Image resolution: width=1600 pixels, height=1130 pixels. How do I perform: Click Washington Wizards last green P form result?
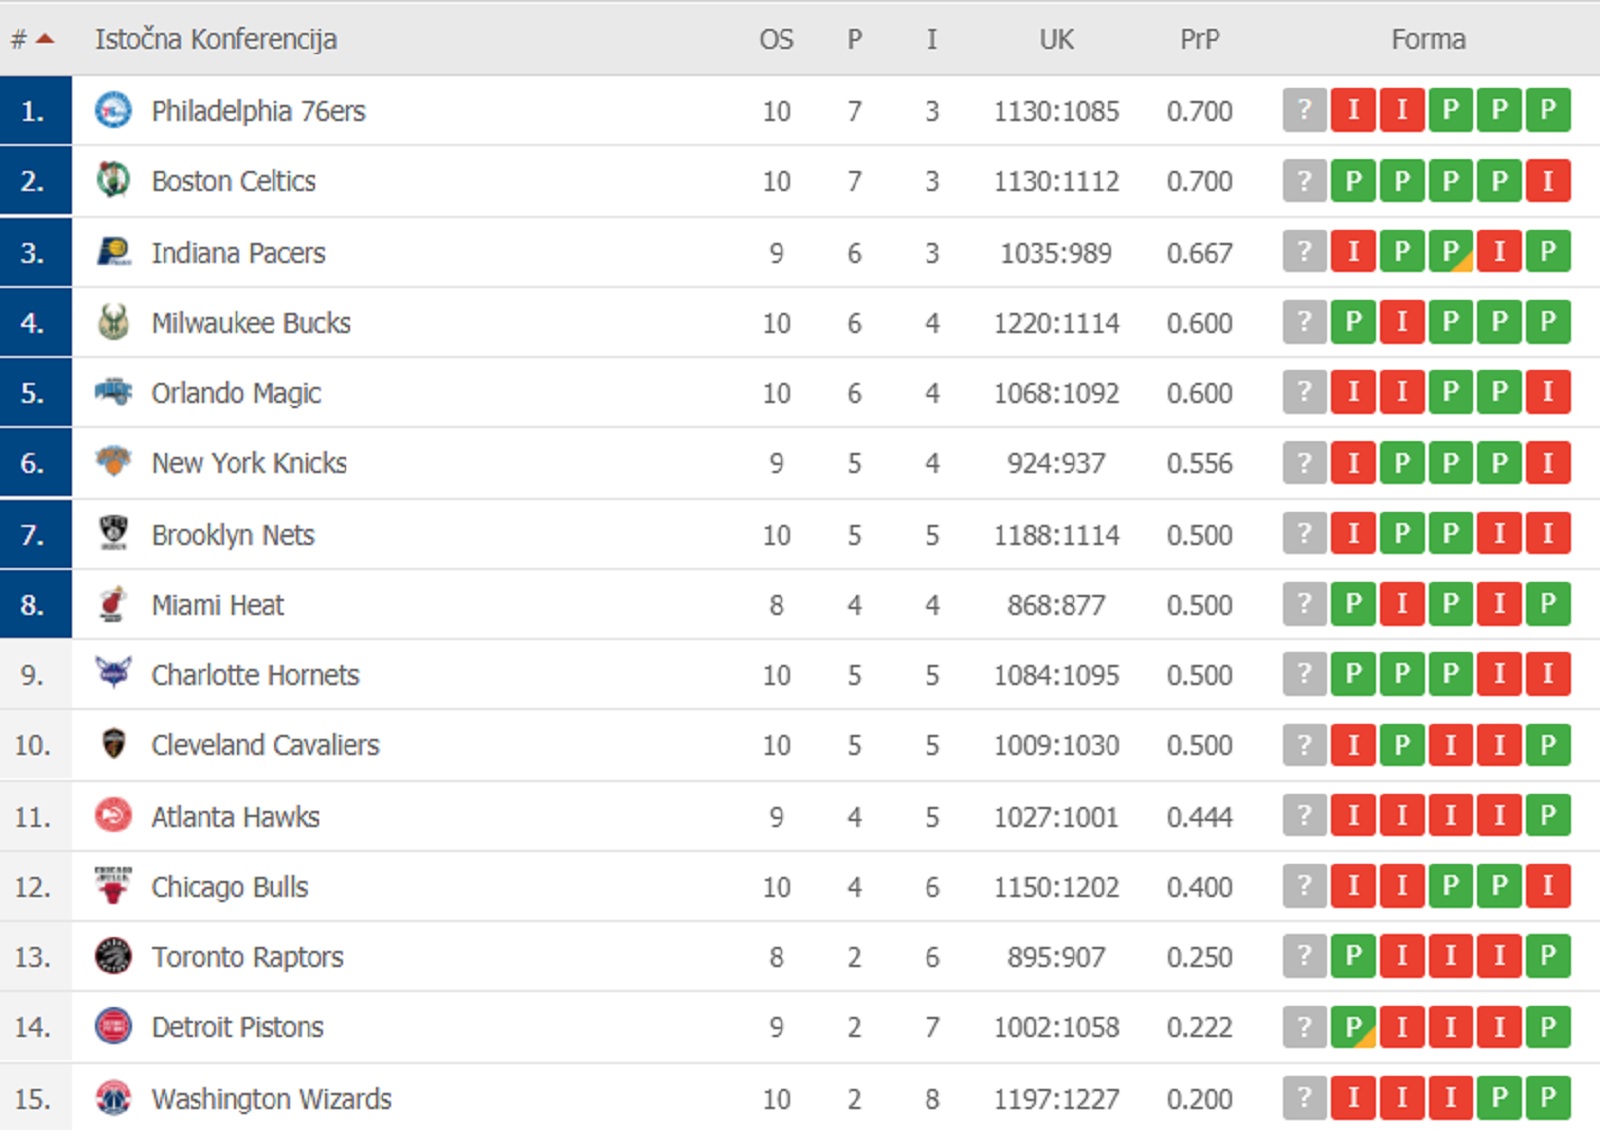click(x=1548, y=1098)
